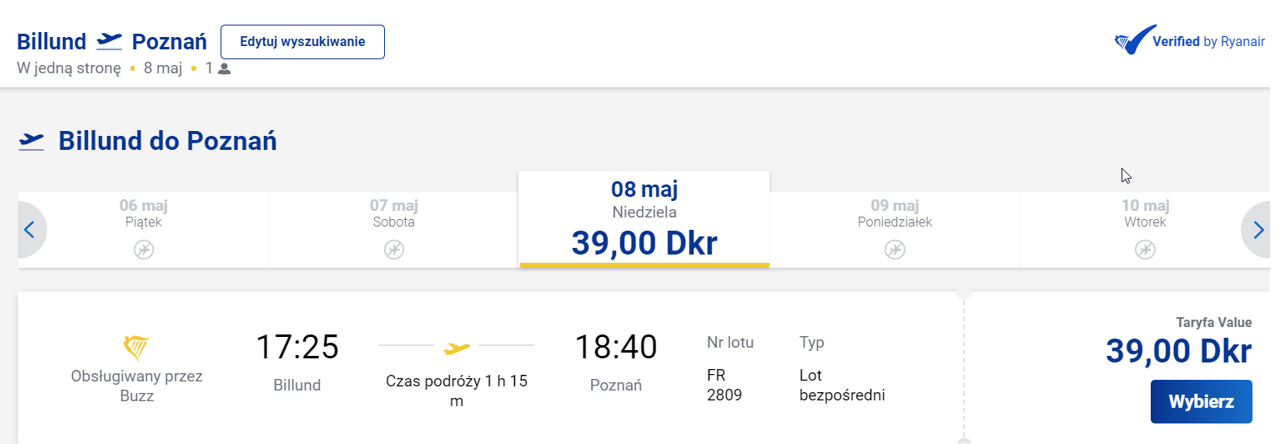Screen dimensions: 1280x444
Task: Select the 09 maj Poniedziałek date tab
Action: click(x=894, y=230)
